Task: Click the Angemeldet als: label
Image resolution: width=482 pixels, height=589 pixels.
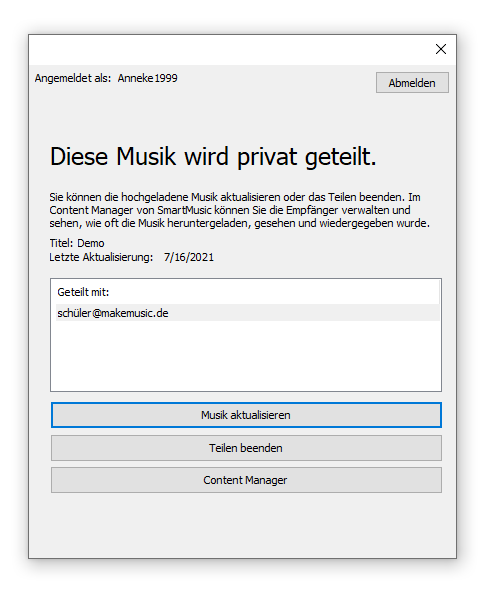Action: click(73, 78)
